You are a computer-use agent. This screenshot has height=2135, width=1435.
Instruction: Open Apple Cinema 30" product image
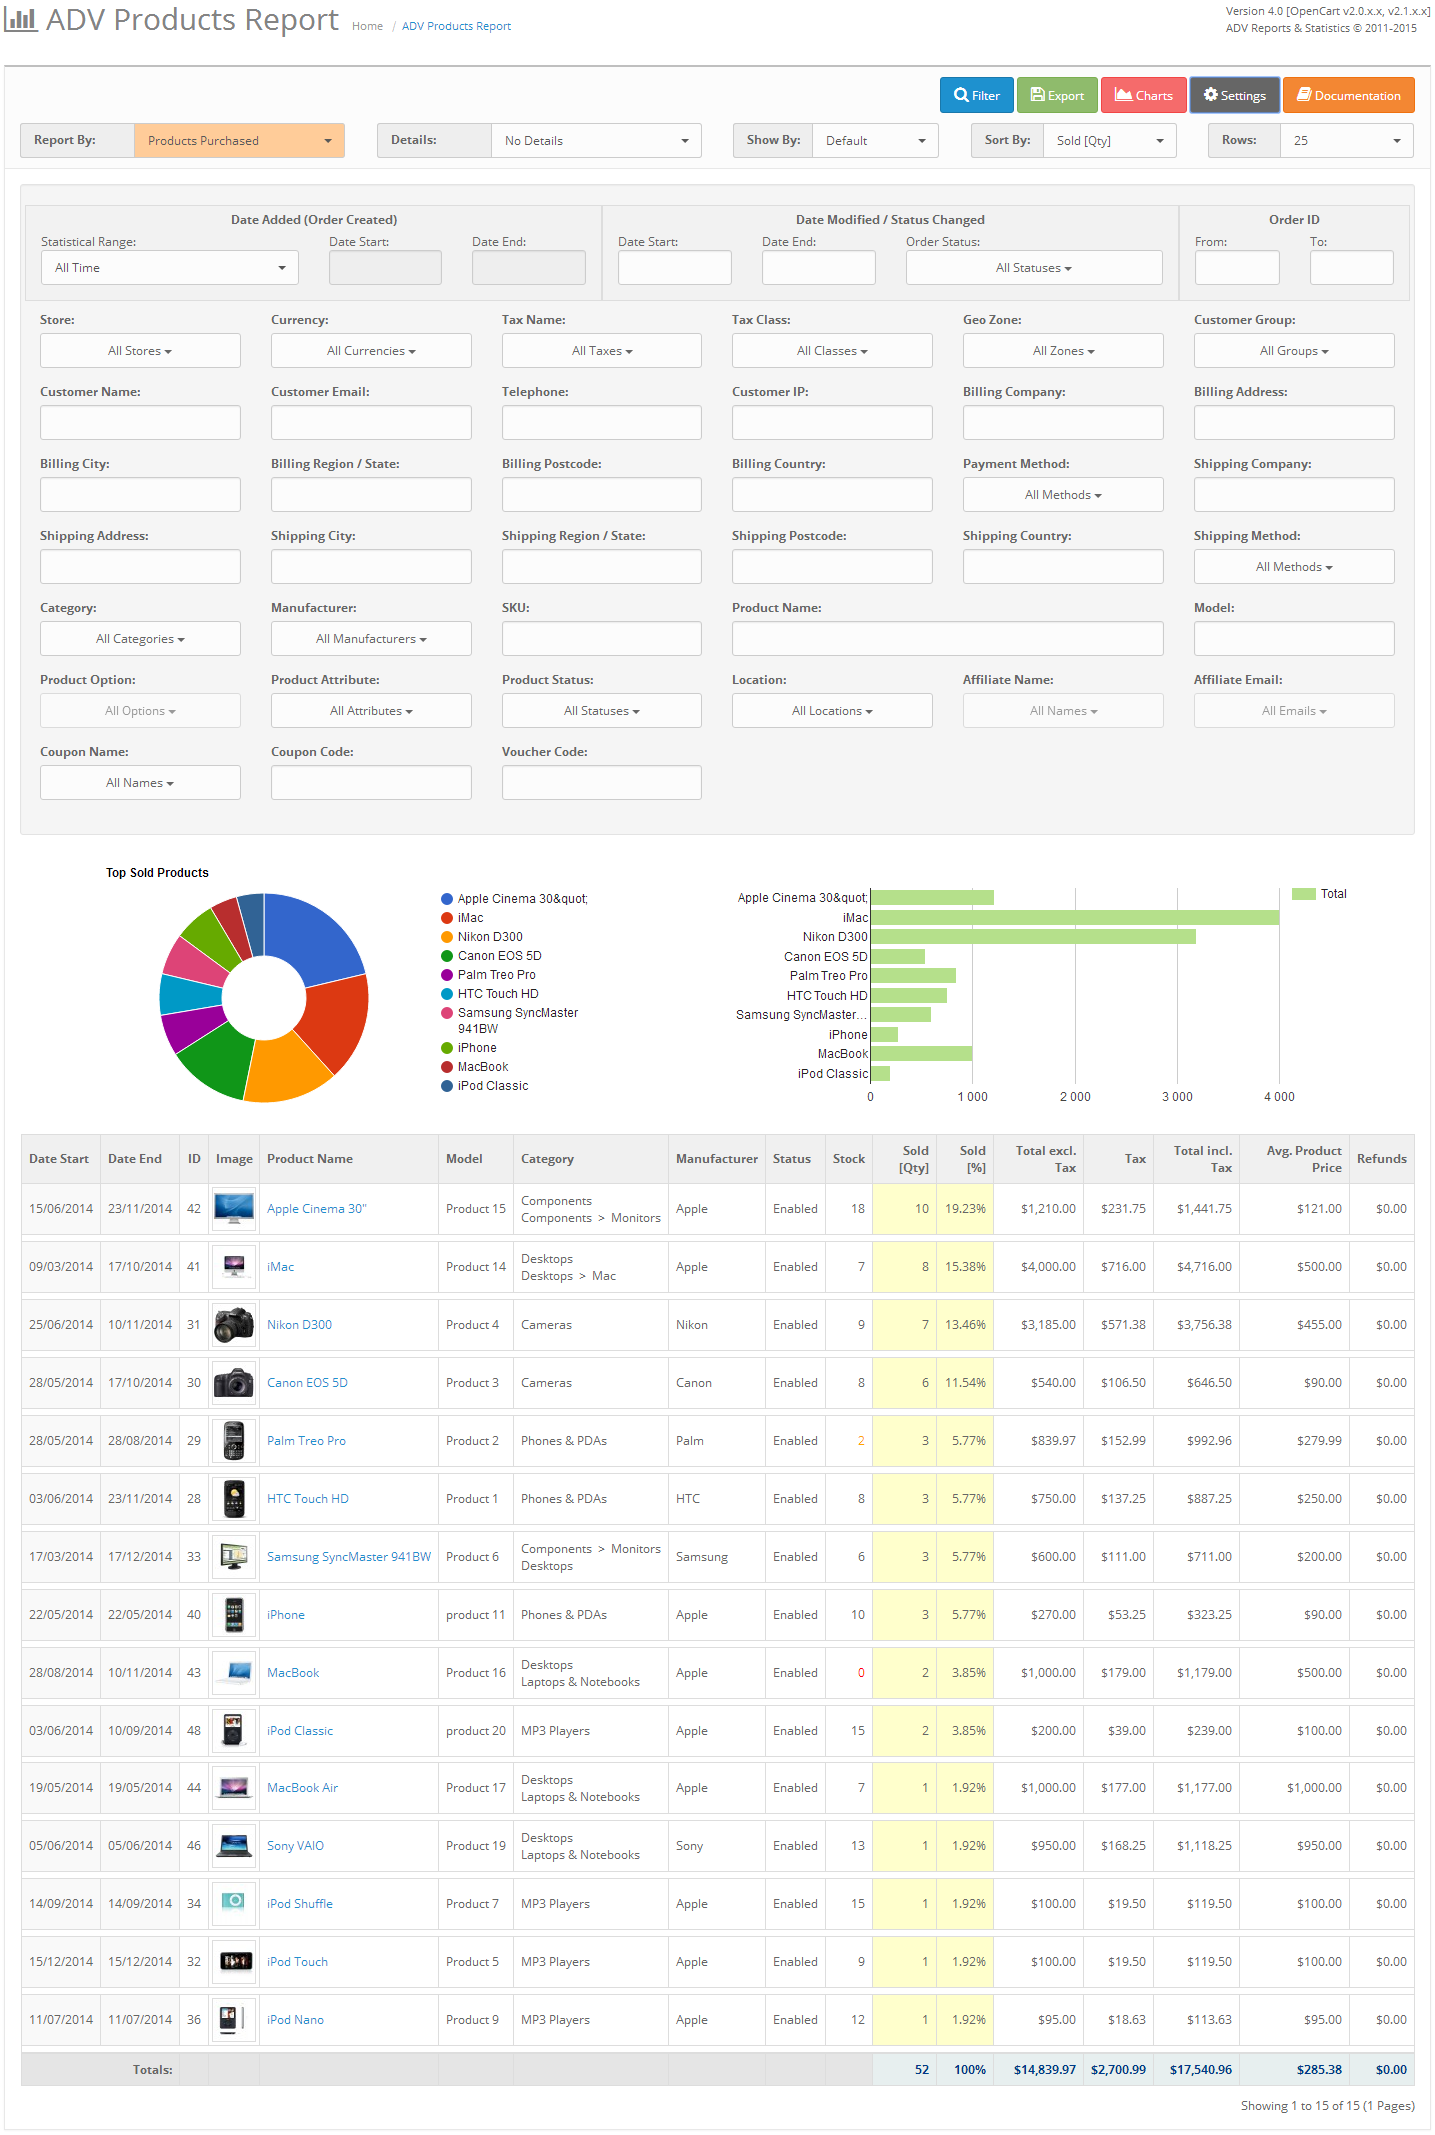pyautogui.click(x=234, y=1208)
